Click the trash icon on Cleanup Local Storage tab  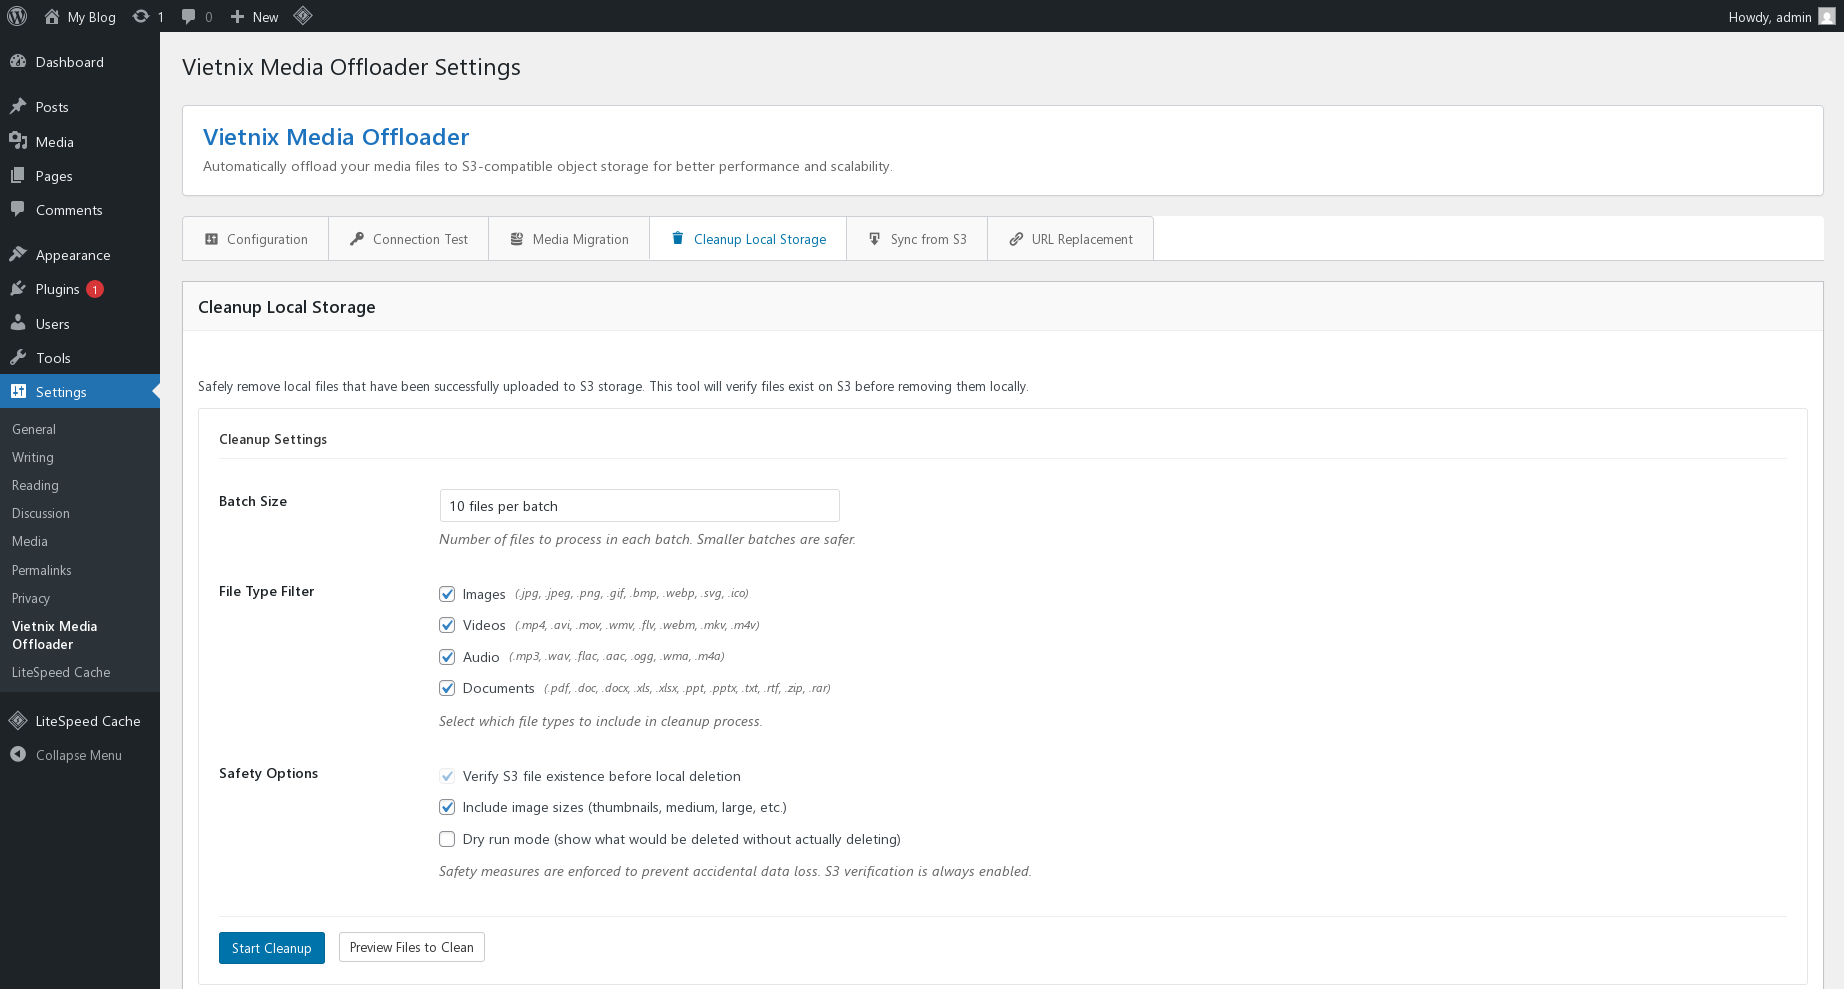pyautogui.click(x=677, y=238)
